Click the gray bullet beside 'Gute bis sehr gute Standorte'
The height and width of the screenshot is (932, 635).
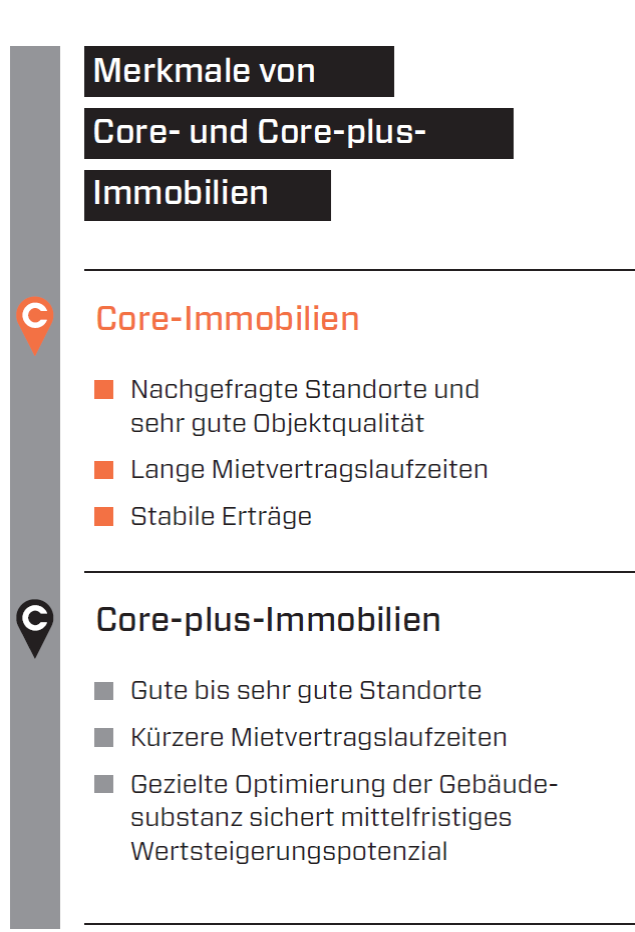[104, 691]
